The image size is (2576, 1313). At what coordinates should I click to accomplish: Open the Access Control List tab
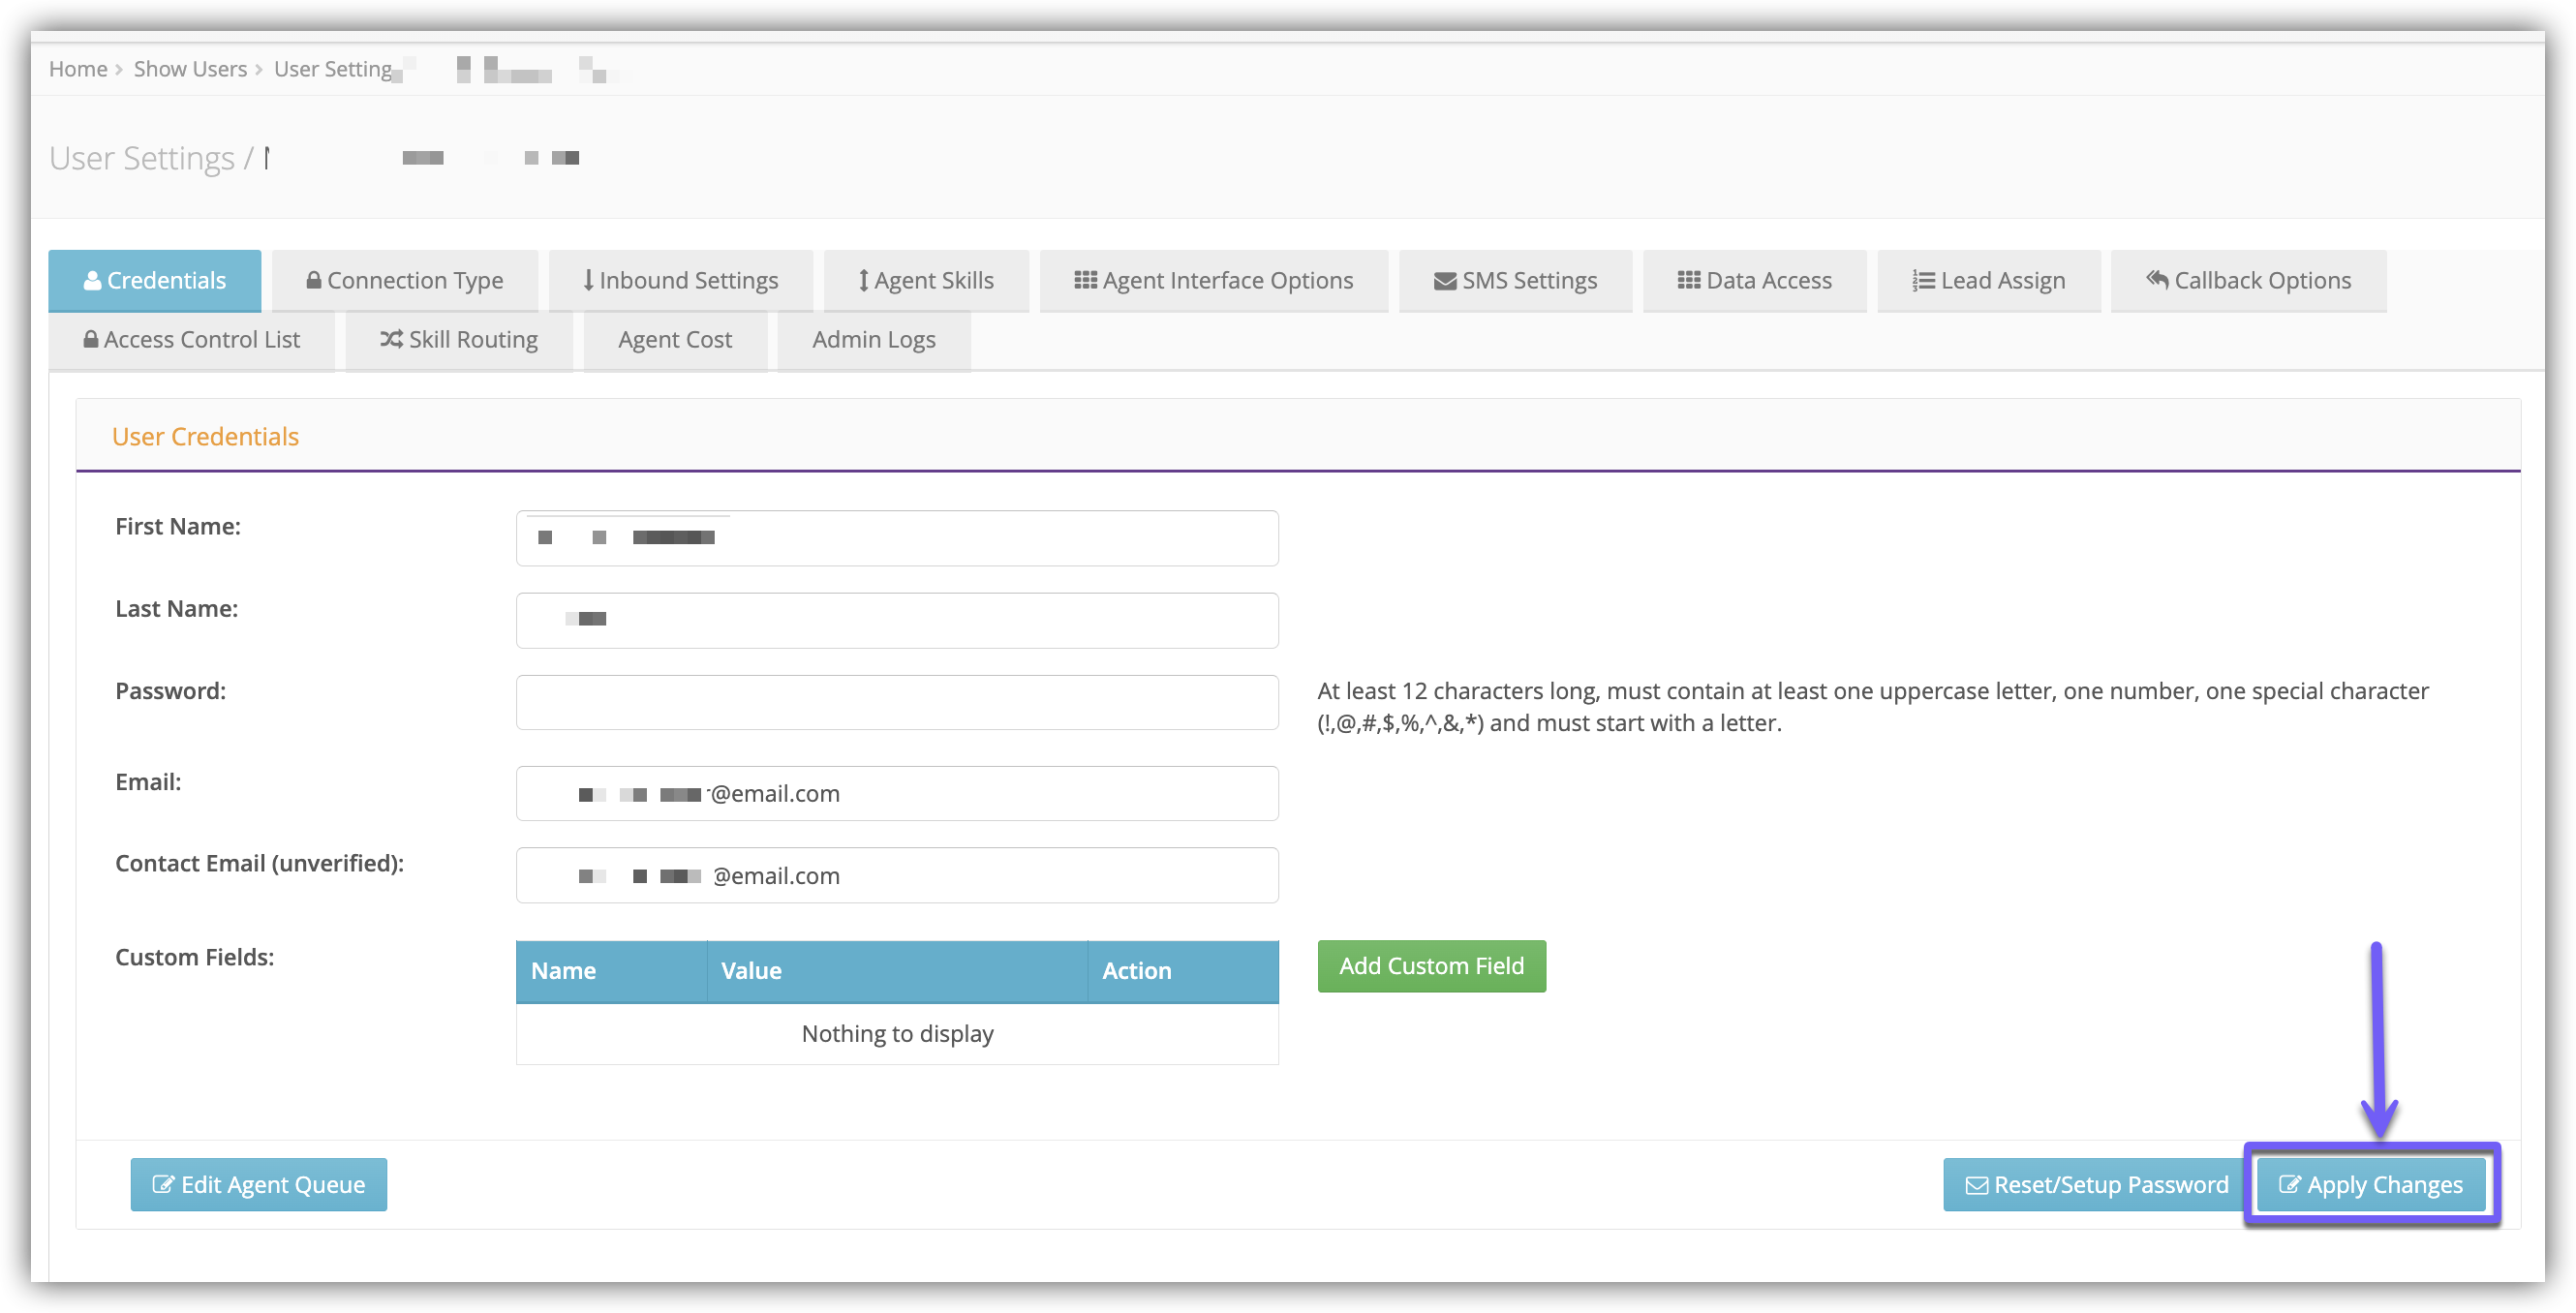(192, 340)
